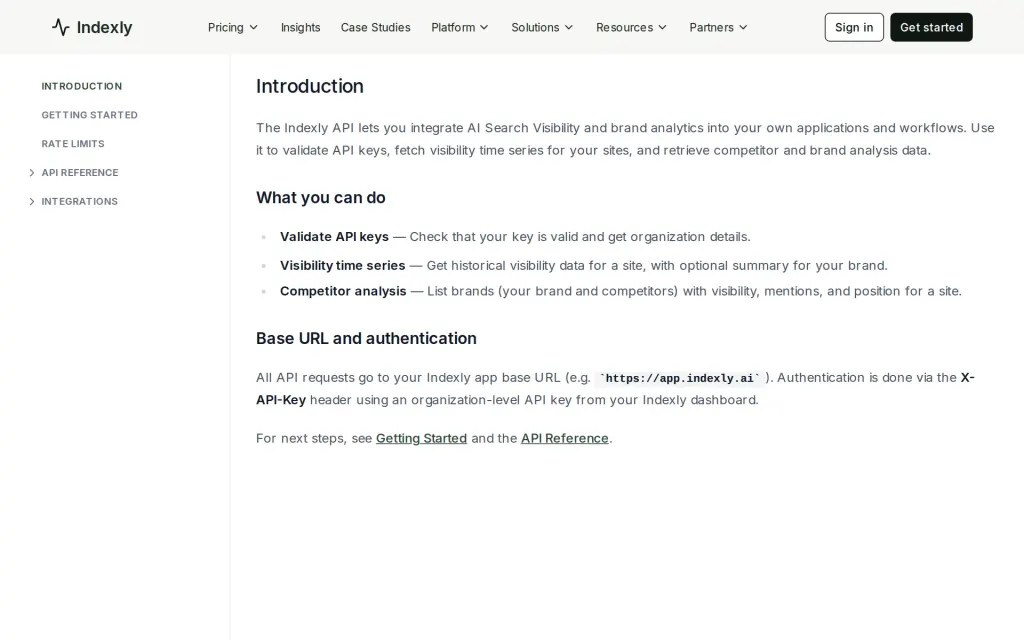Click the Competitor analysis bold text
Viewport: 1024px width, 640px height.
[343, 291]
